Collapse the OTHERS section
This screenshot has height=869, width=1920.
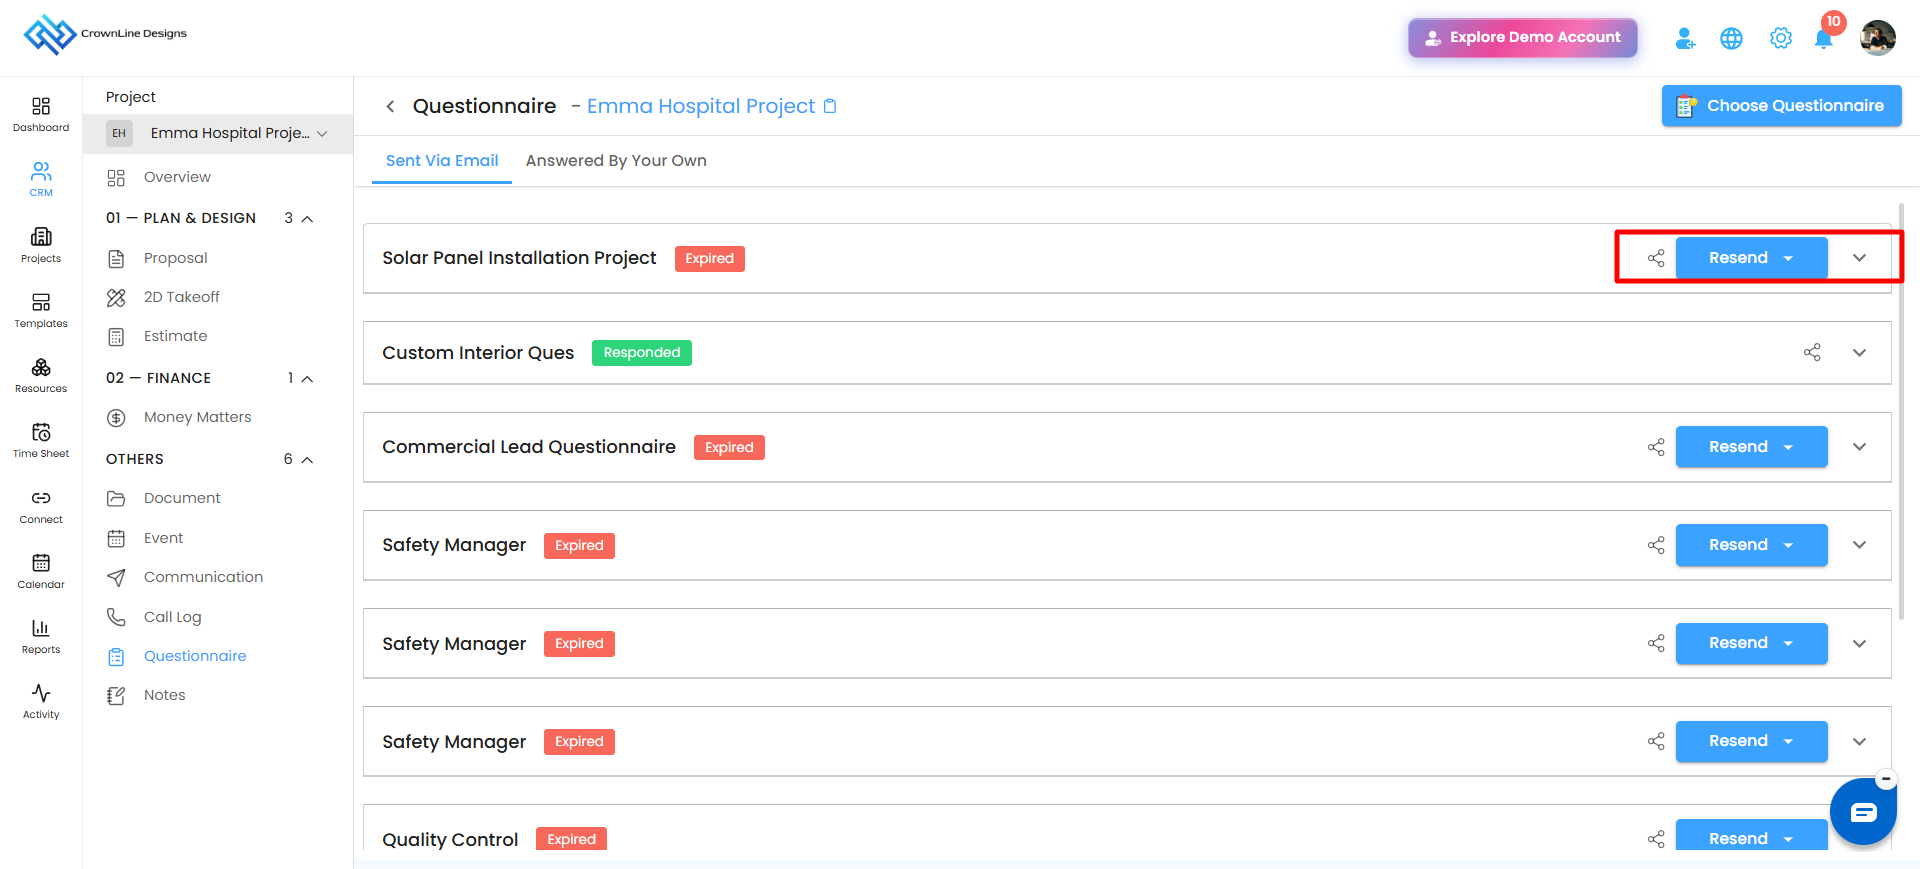point(308,460)
